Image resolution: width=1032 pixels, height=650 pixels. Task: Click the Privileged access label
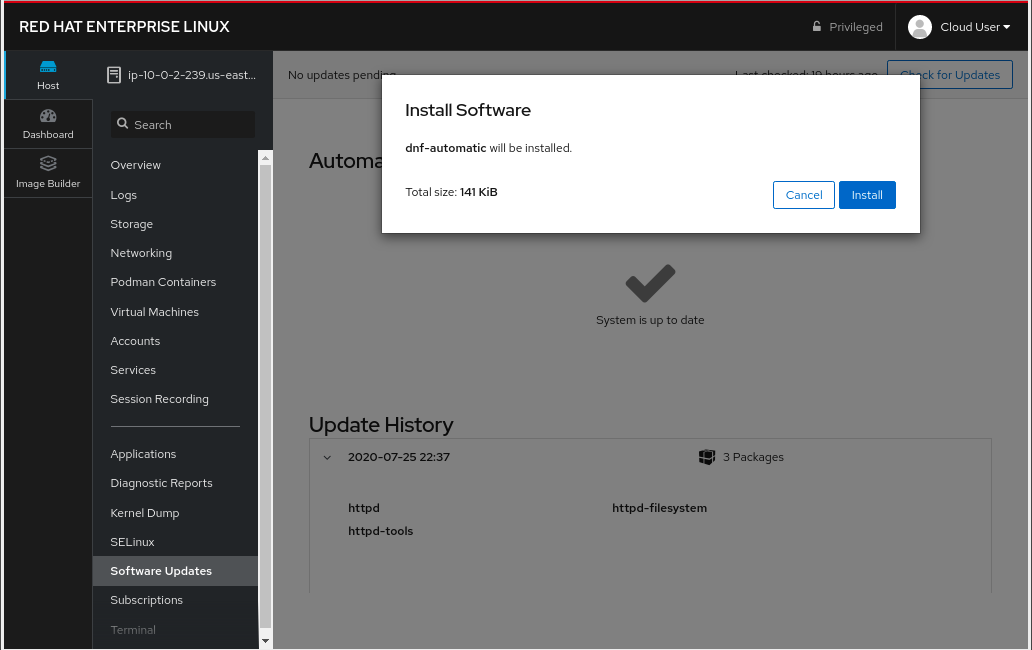pos(856,27)
